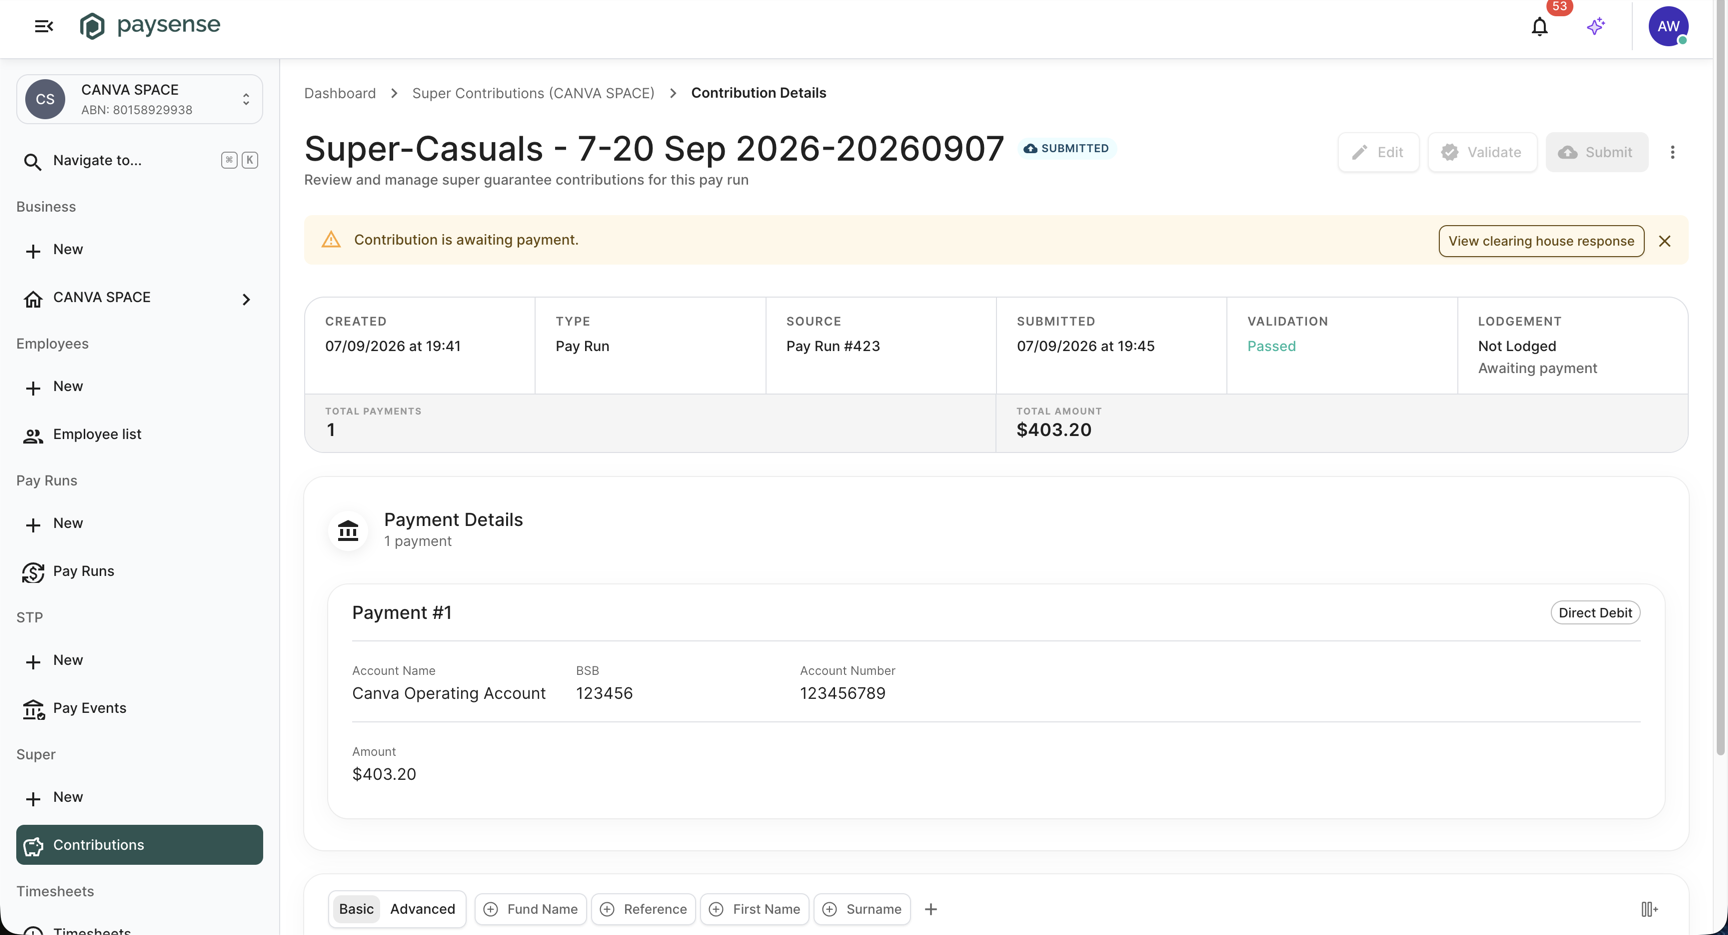This screenshot has height=935, width=1728.
Task: Open notifications bell with 53 badge
Action: (1540, 27)
